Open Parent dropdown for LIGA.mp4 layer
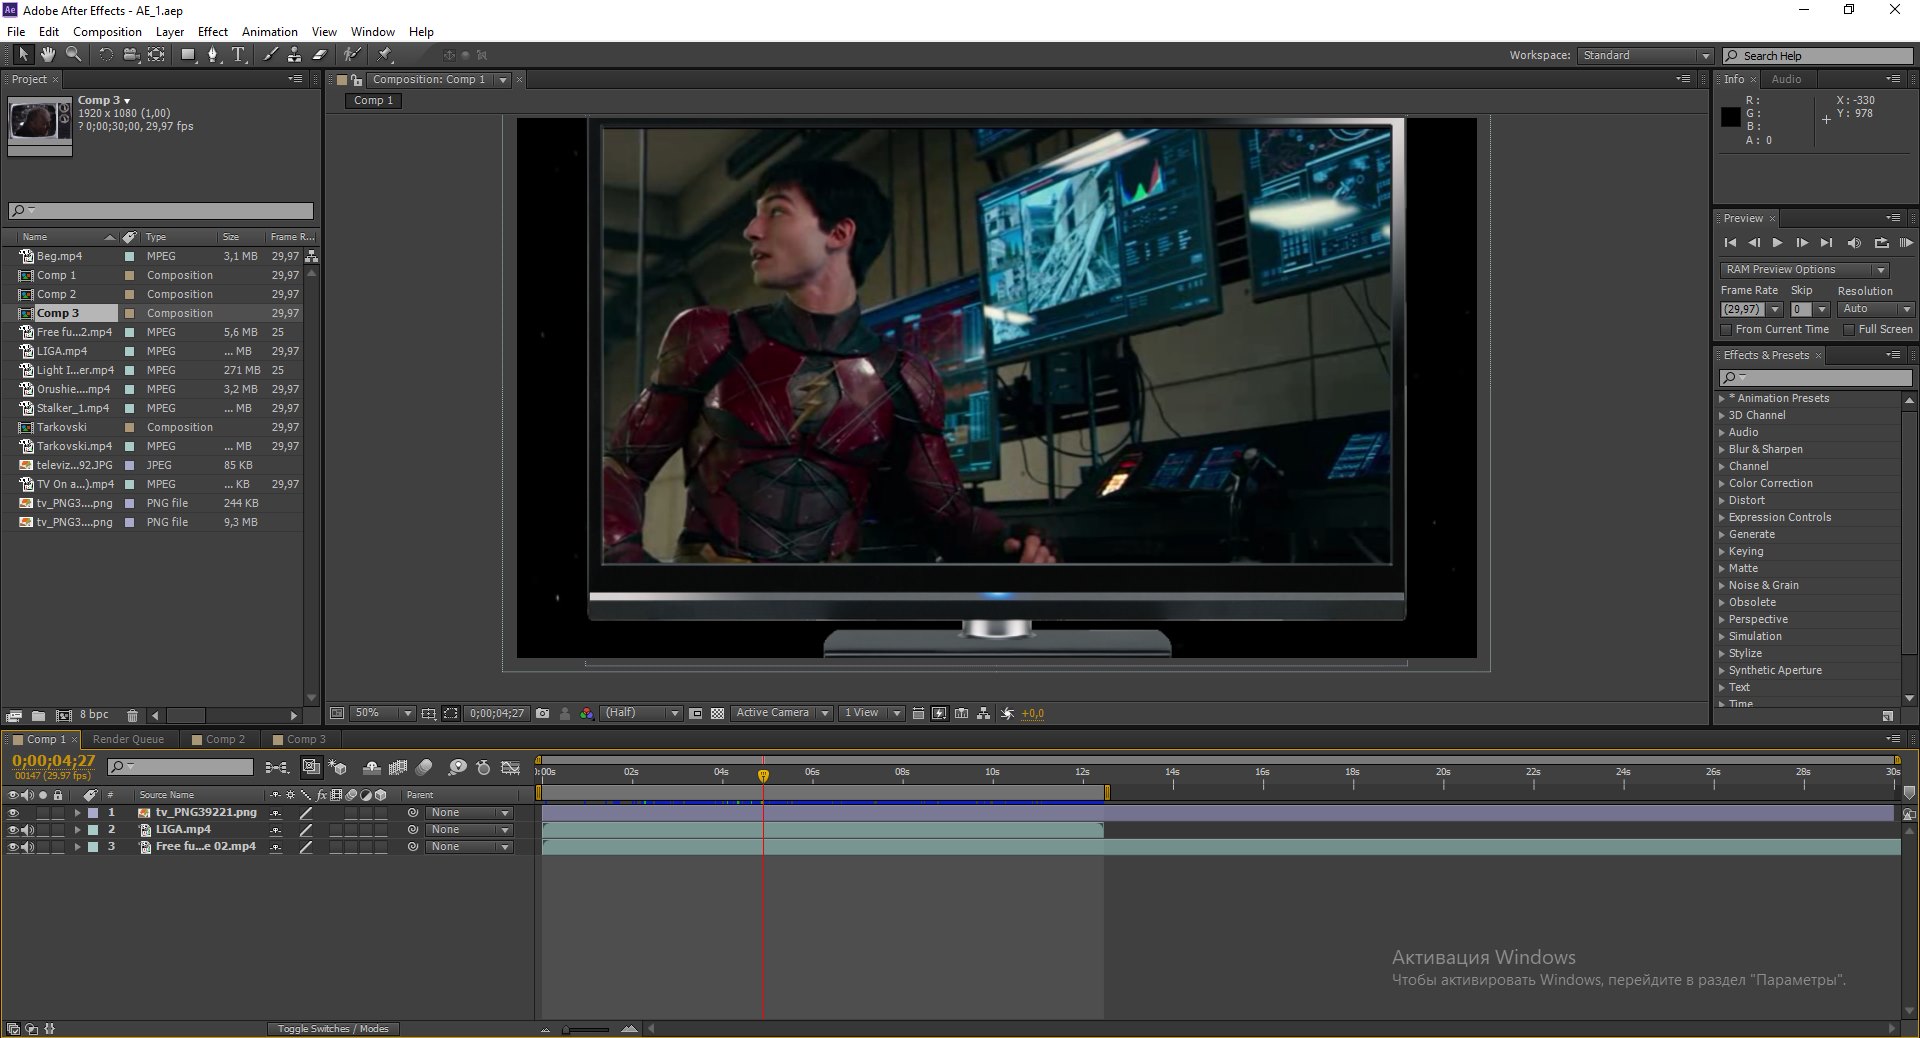This screenshot has height=1038, width=1920. coord(469,830)
